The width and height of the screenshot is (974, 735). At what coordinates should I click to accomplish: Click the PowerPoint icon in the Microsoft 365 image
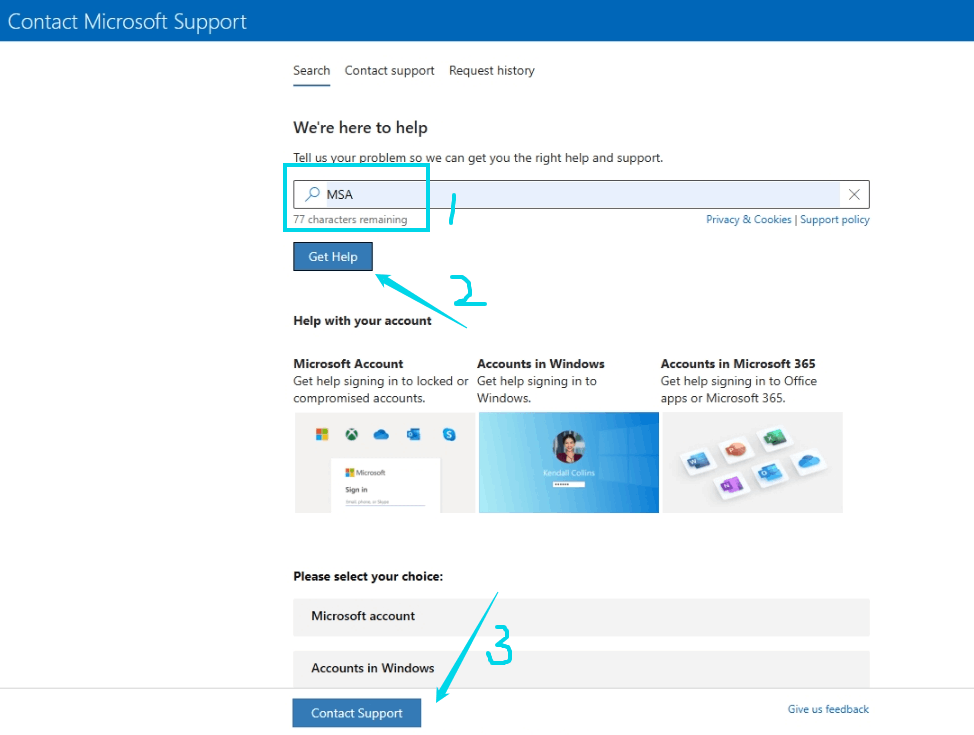736,451
